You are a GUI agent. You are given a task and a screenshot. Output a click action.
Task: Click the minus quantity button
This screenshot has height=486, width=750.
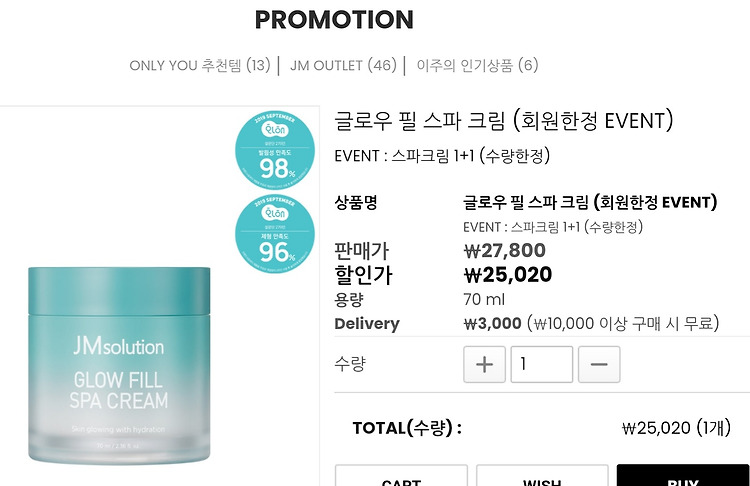pos(599,364)
